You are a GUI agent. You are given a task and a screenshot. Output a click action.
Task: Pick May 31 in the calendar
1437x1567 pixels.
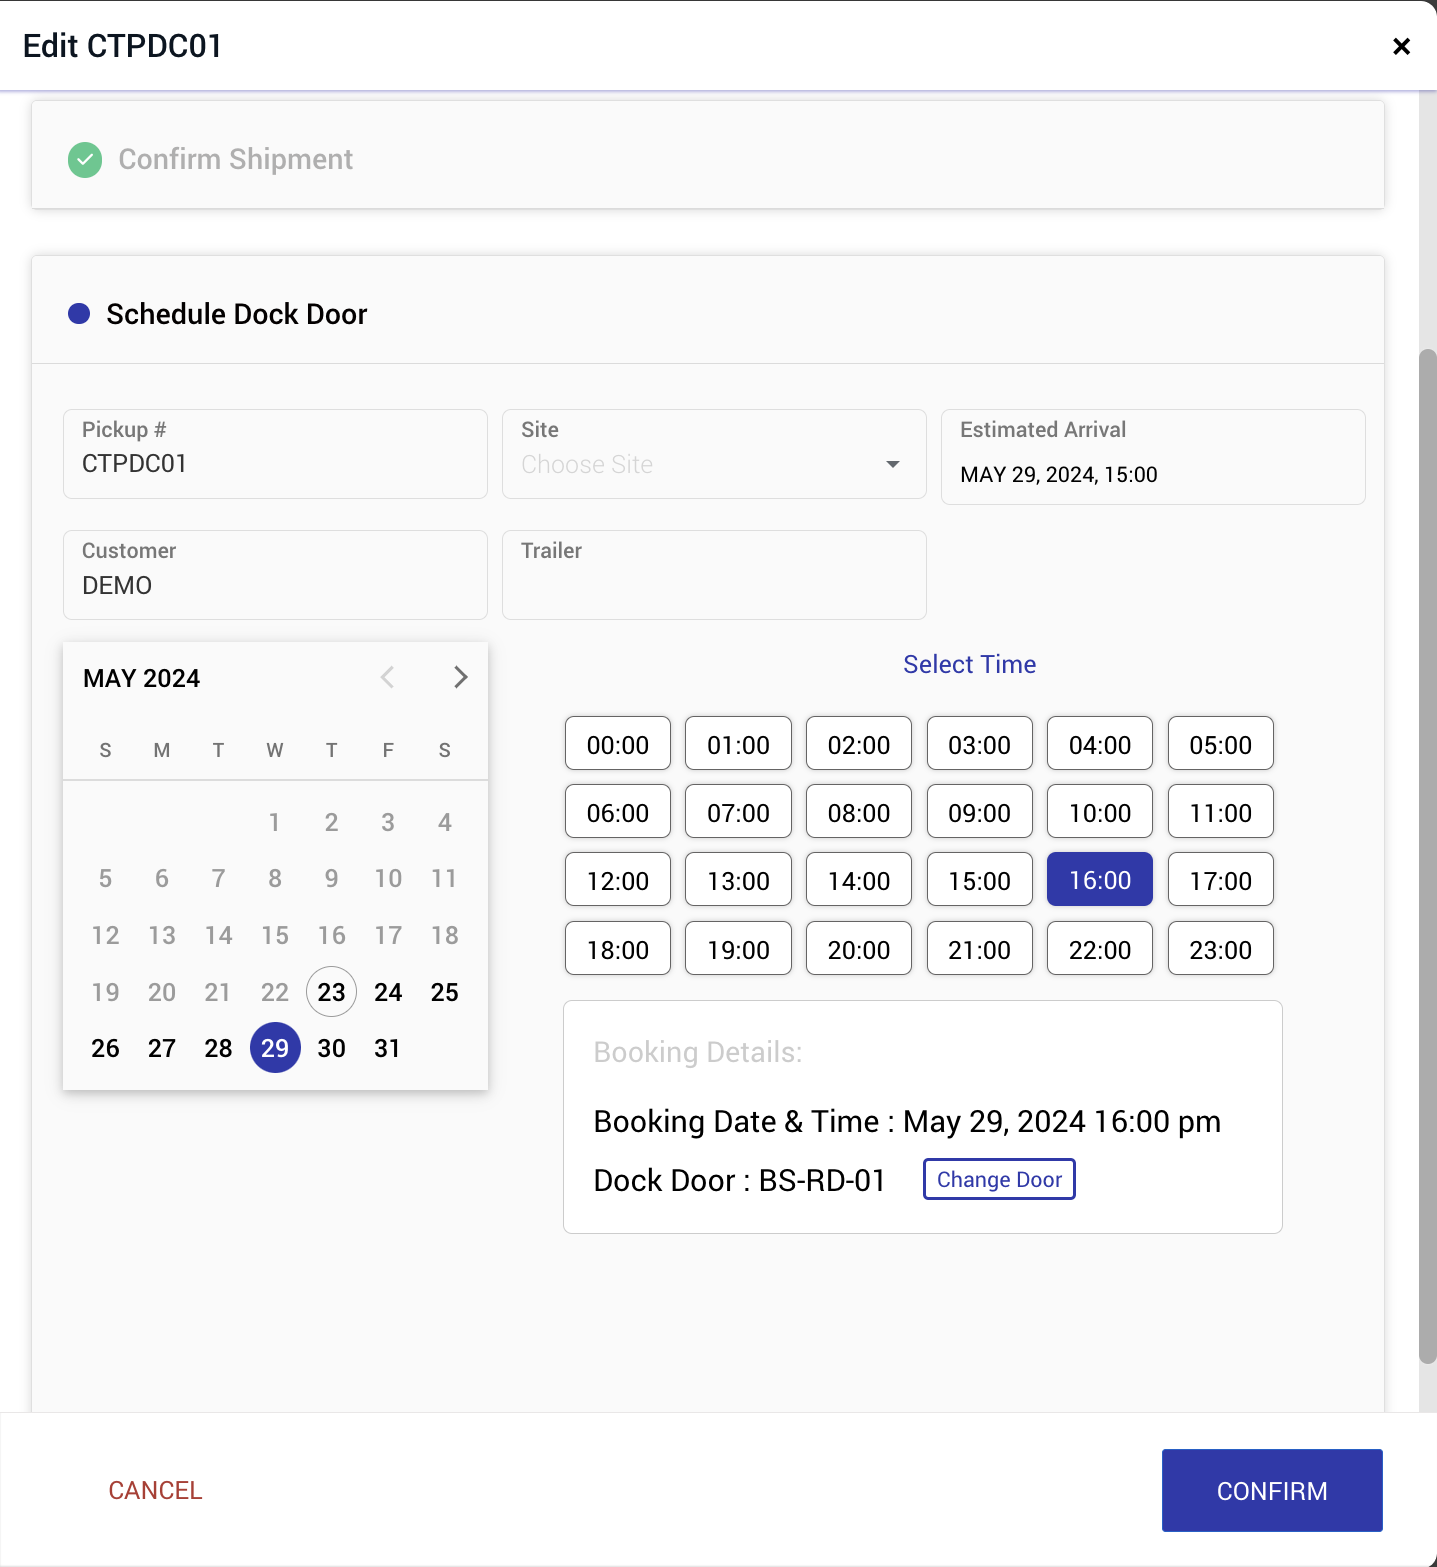click(x=388, y=1048)
